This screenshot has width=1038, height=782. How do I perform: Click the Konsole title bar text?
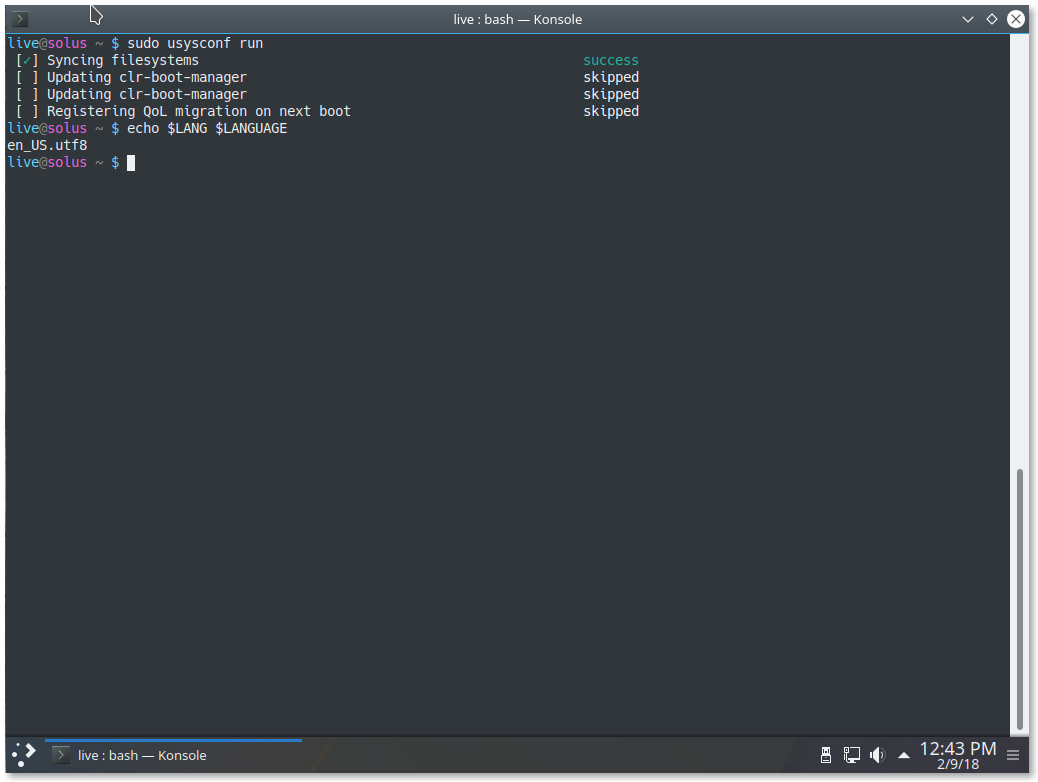[517, 19]
